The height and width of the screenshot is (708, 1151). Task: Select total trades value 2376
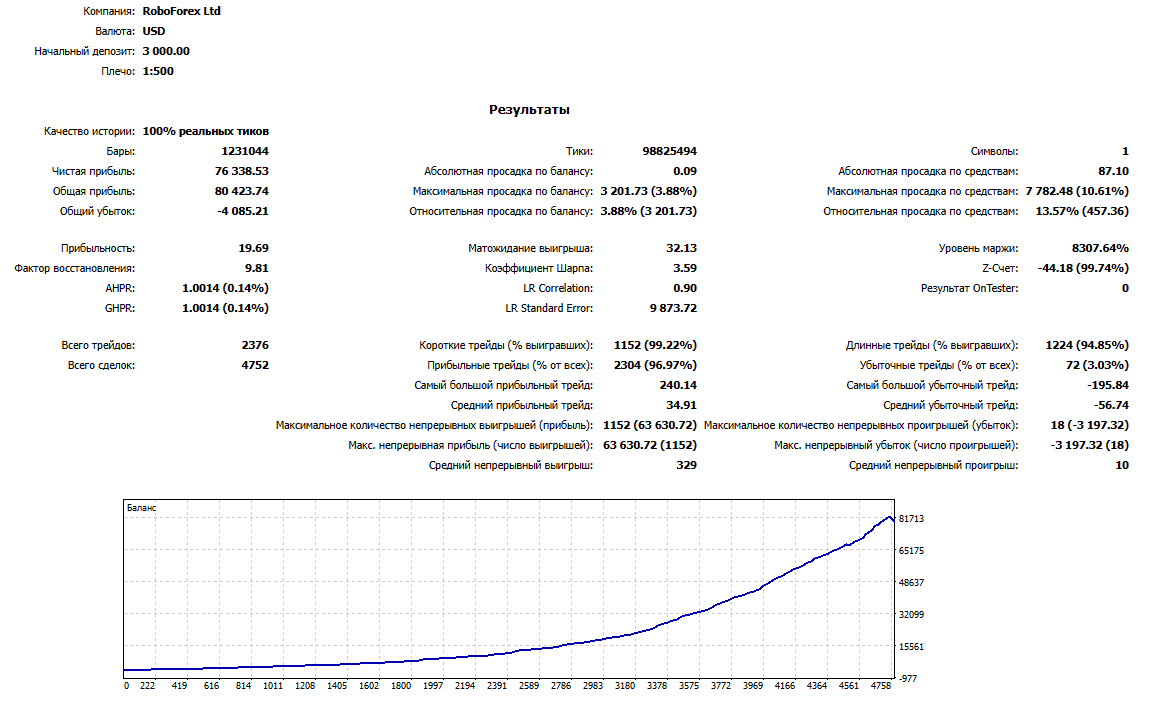coord(255,345)
